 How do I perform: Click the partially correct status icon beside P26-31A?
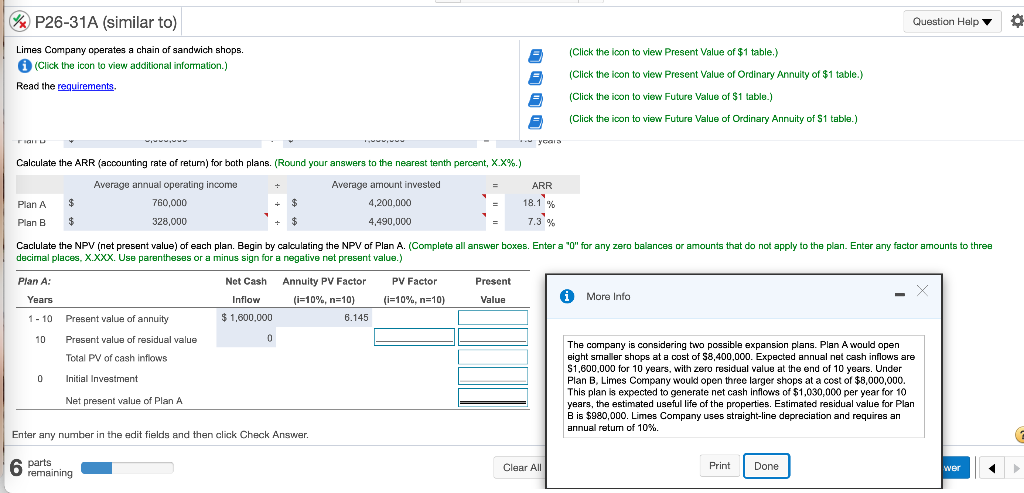(19, 22)
